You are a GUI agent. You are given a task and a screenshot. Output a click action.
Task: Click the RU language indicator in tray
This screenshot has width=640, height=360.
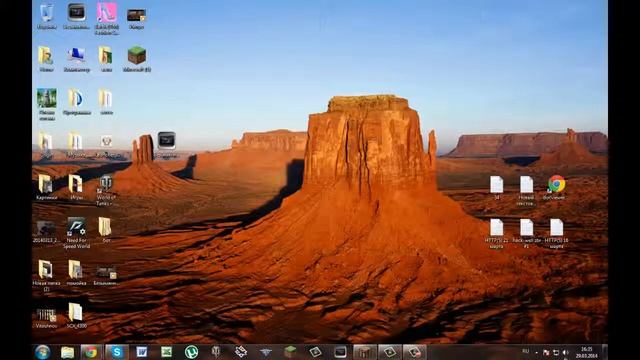tap(525, 351)
